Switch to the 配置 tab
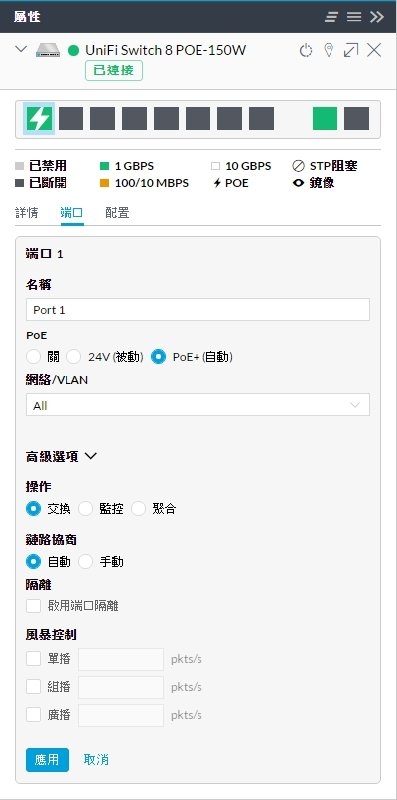Image resolution: width=397 pixels, height=800 pixels. pyautogui.click(x=117, y=213)
